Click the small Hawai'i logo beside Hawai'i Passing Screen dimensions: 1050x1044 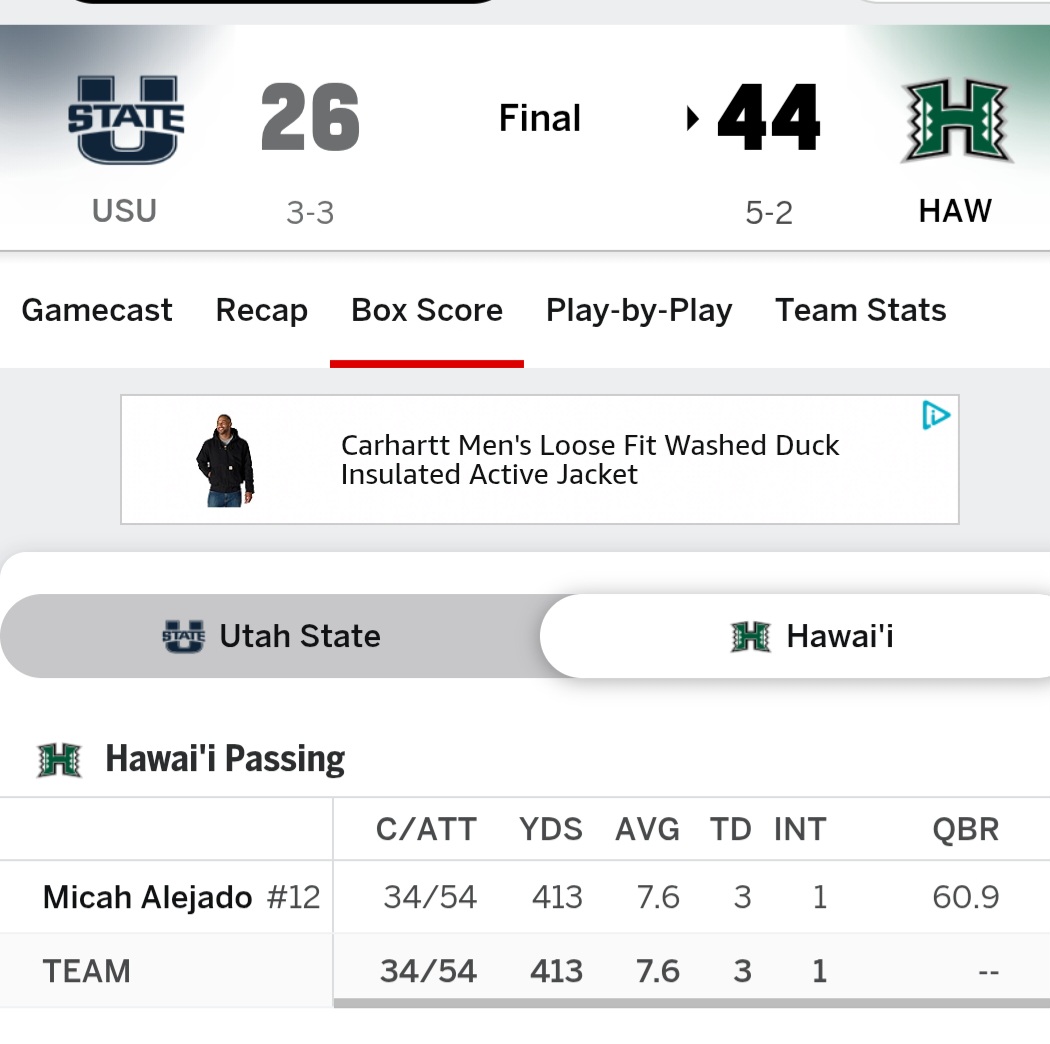pos(60,760)
